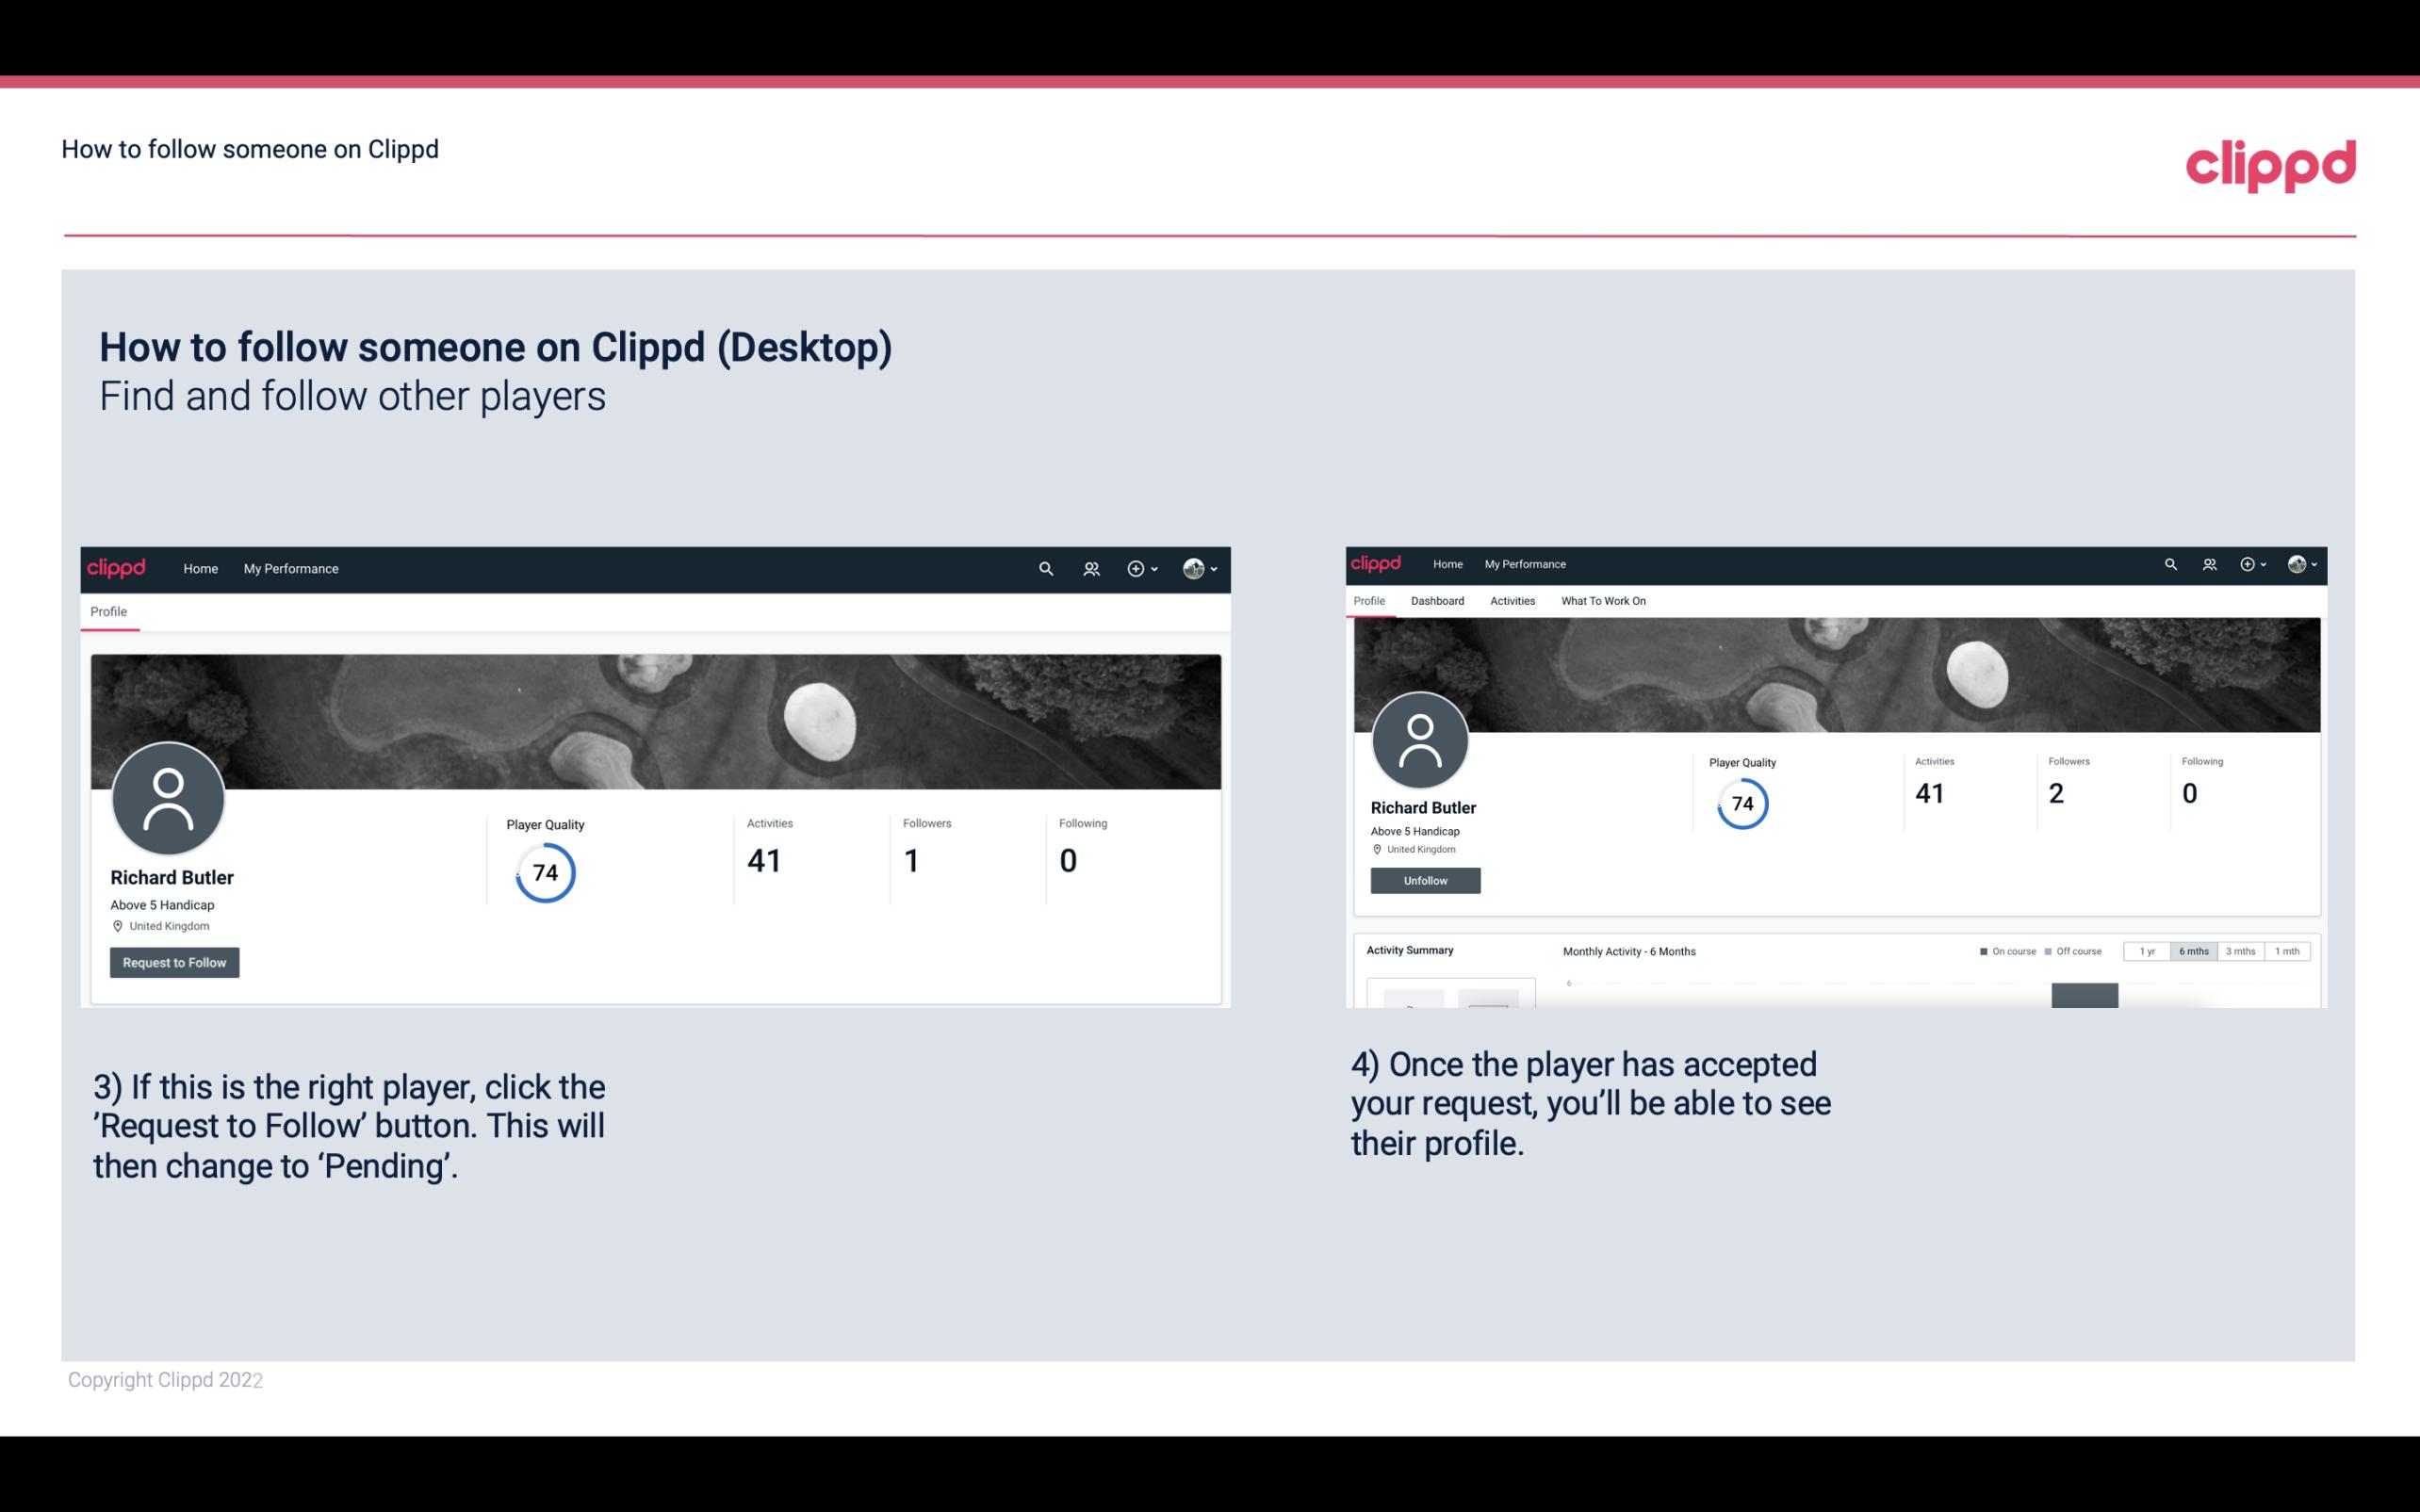Click the location pin icon under Richard Butler

[117, 925]
